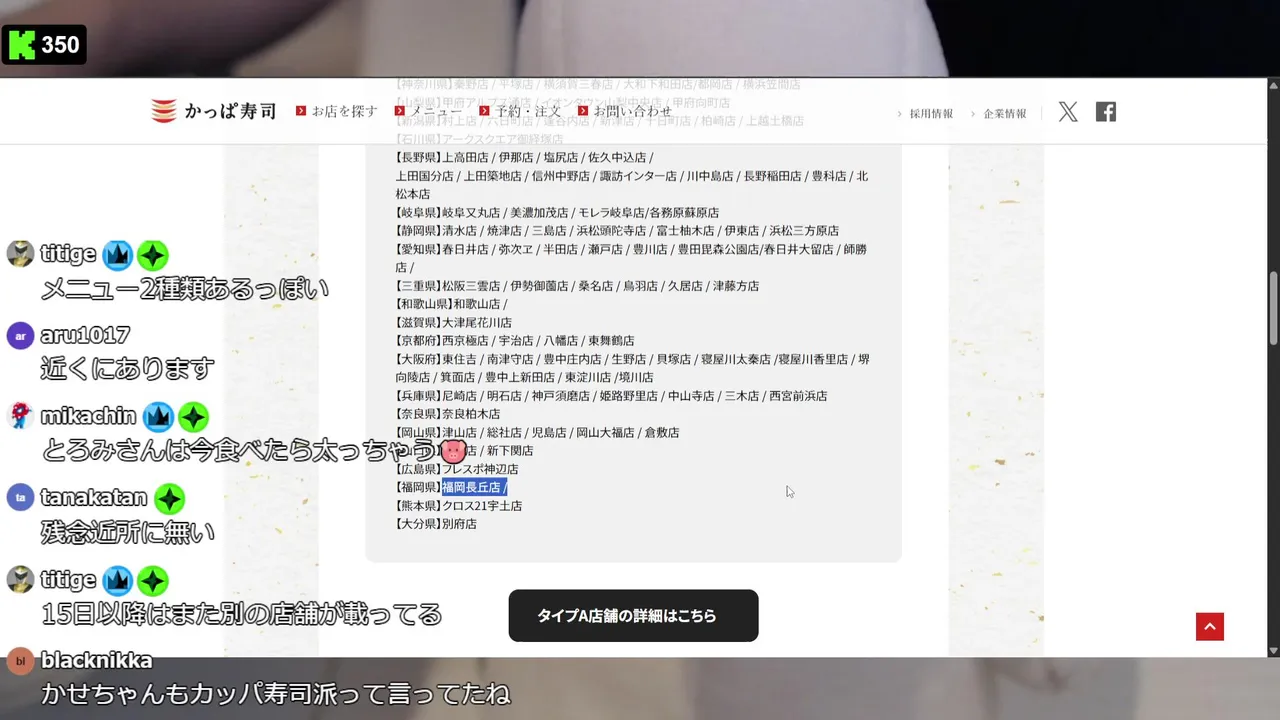Click クロス21宇土店 store name
This screenshot has width=1280, height=720.
(482, 506)
